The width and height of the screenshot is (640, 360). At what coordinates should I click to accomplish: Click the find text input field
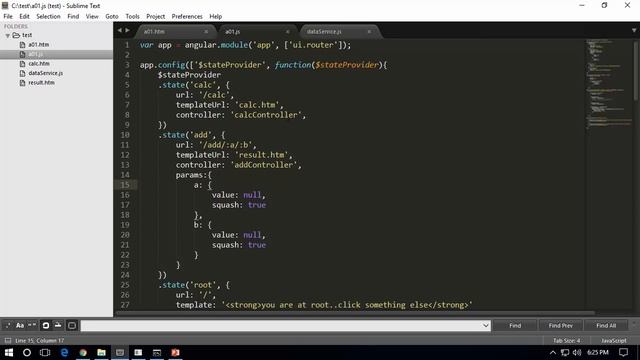click(x=281, y=325)
